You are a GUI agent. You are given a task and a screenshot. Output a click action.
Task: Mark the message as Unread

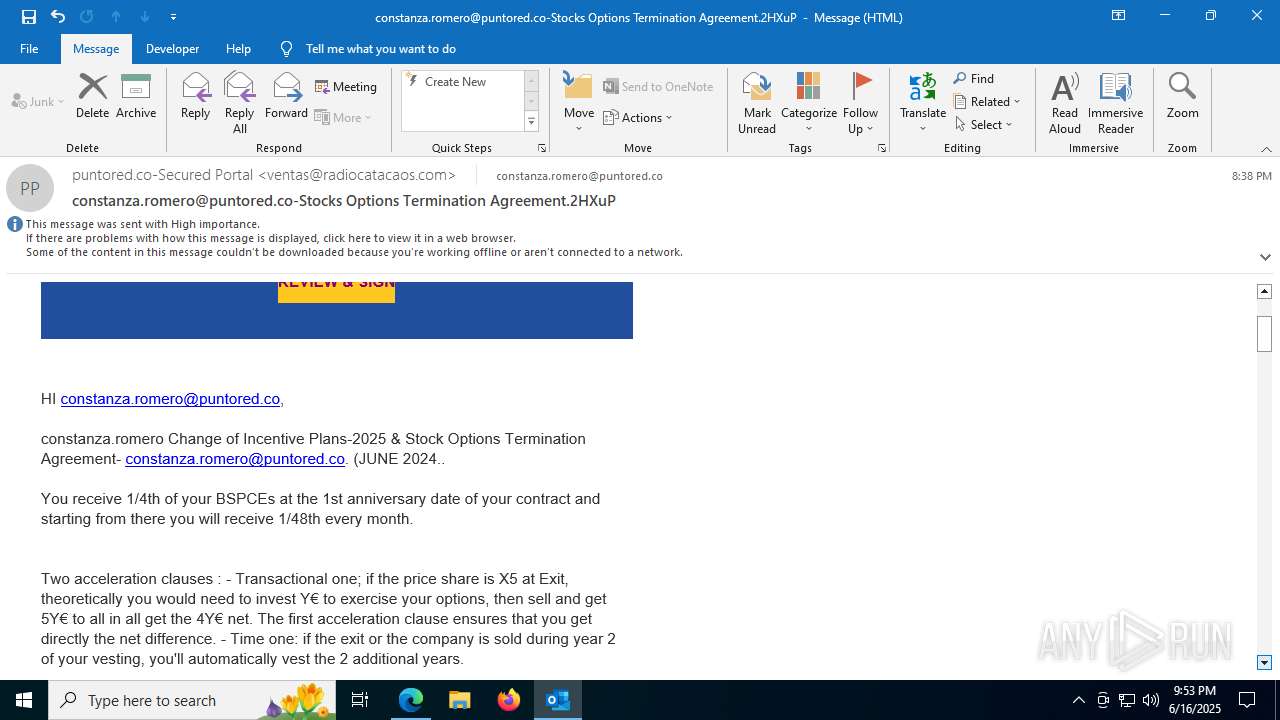click(x=757, y=102)
